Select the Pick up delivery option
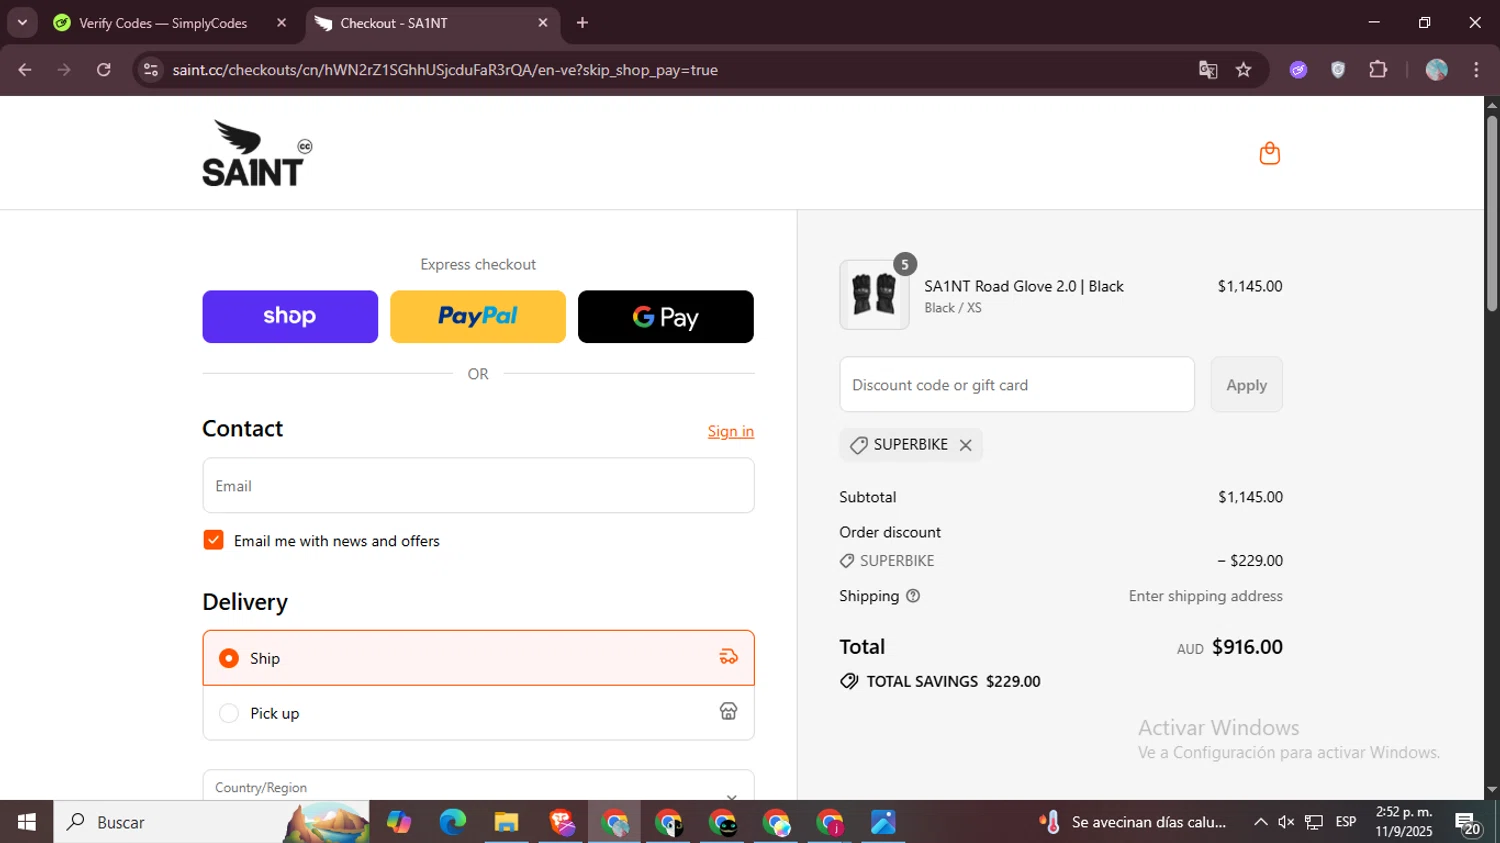The image size is (1500, 843). [x=478, y=713]
